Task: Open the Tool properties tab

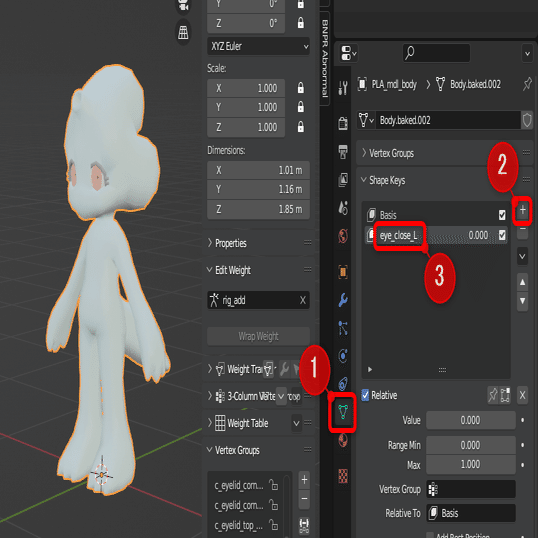Action: click(x=343, y=88)
